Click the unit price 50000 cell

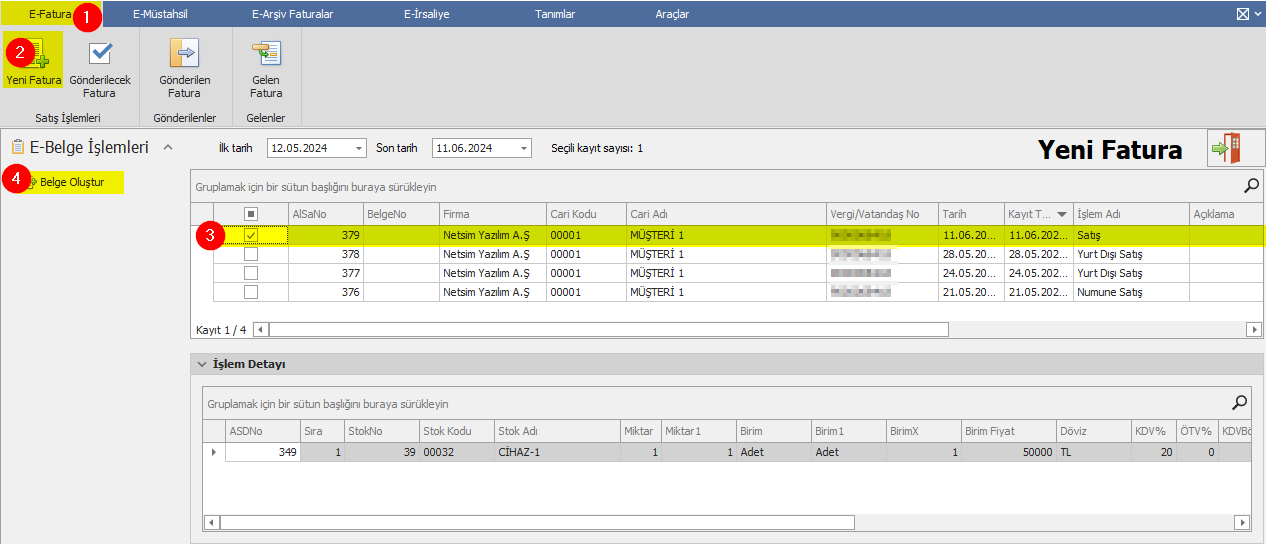tap(1009, 452)
